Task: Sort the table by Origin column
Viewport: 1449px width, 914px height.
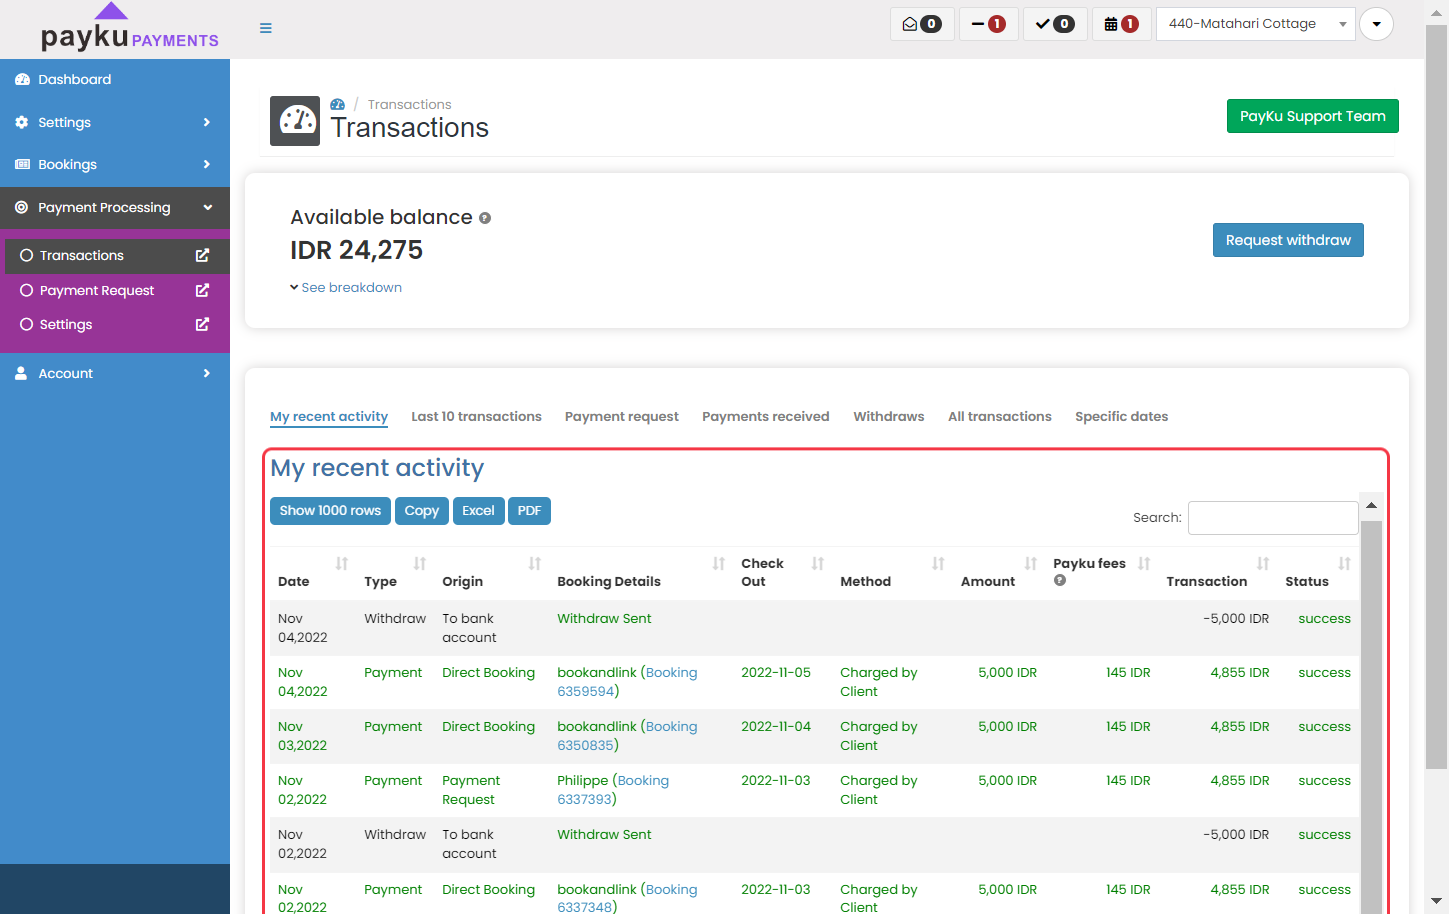Action: point(492,573)
